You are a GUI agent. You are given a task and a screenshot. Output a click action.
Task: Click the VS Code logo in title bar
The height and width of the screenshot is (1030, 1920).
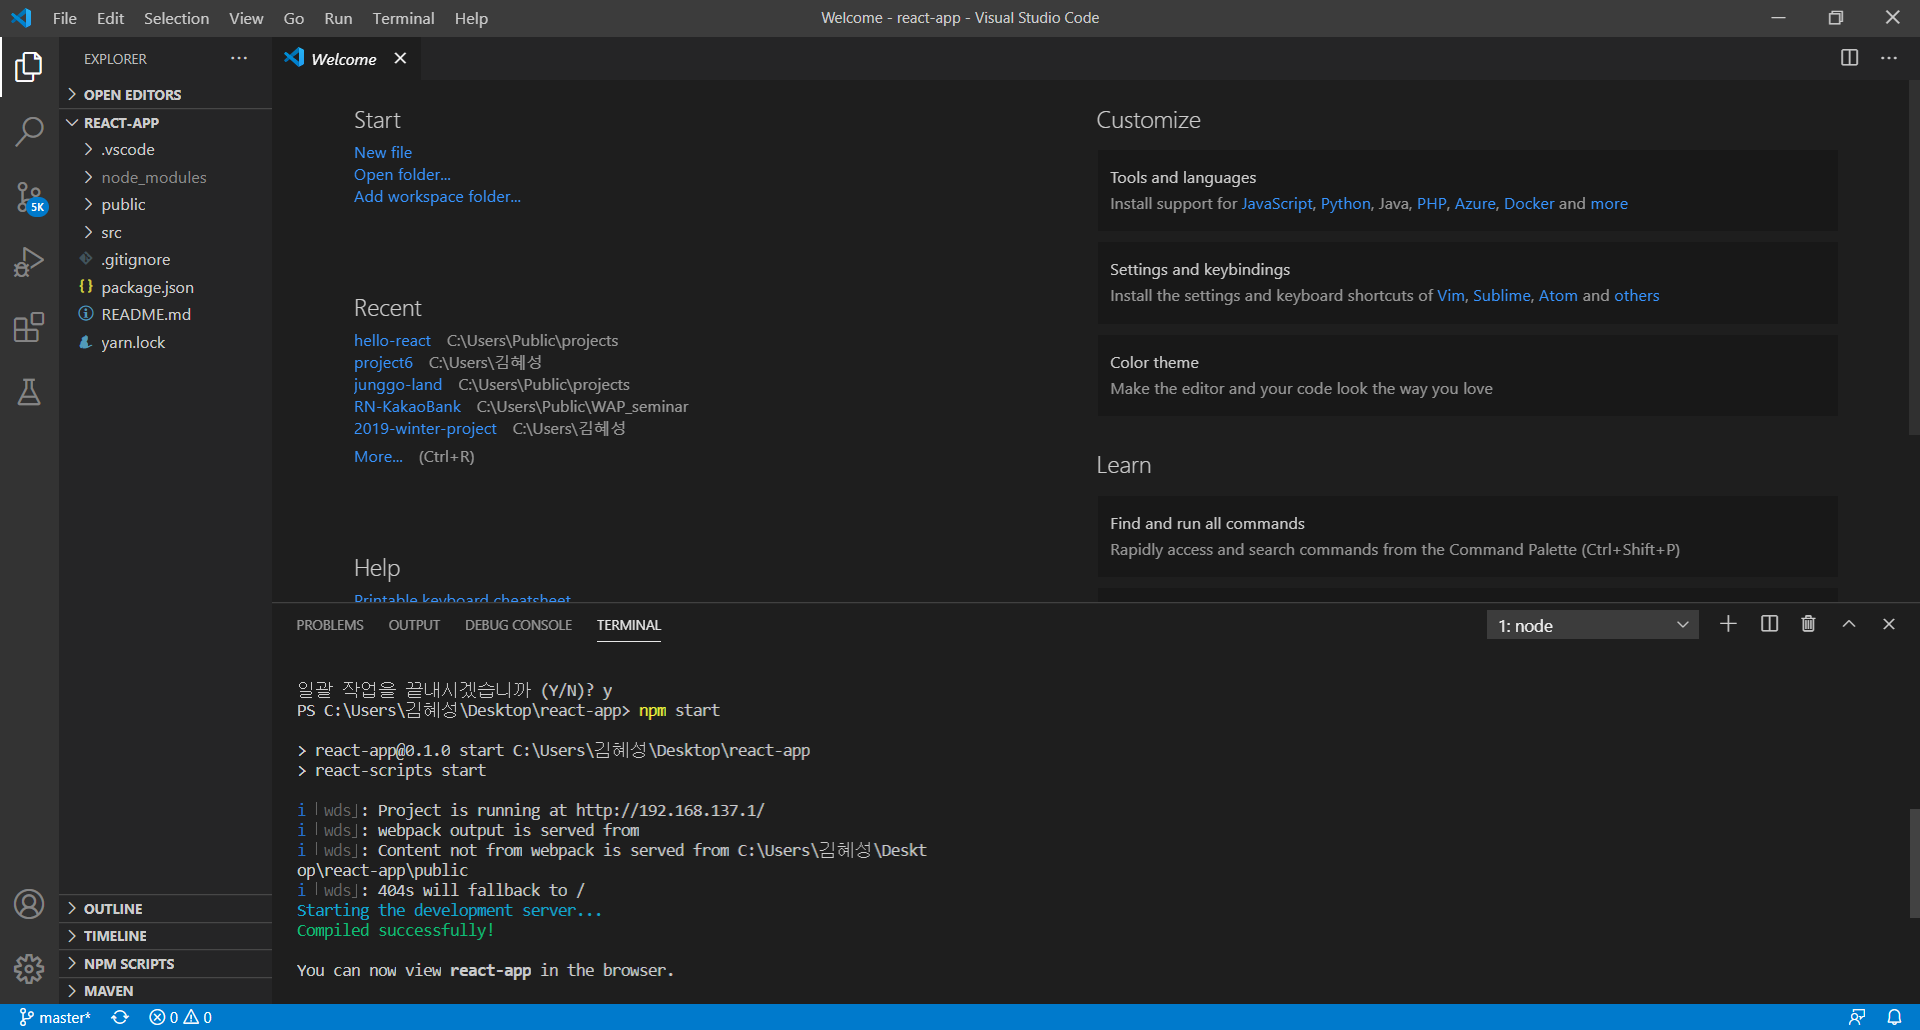click(21, 18)
